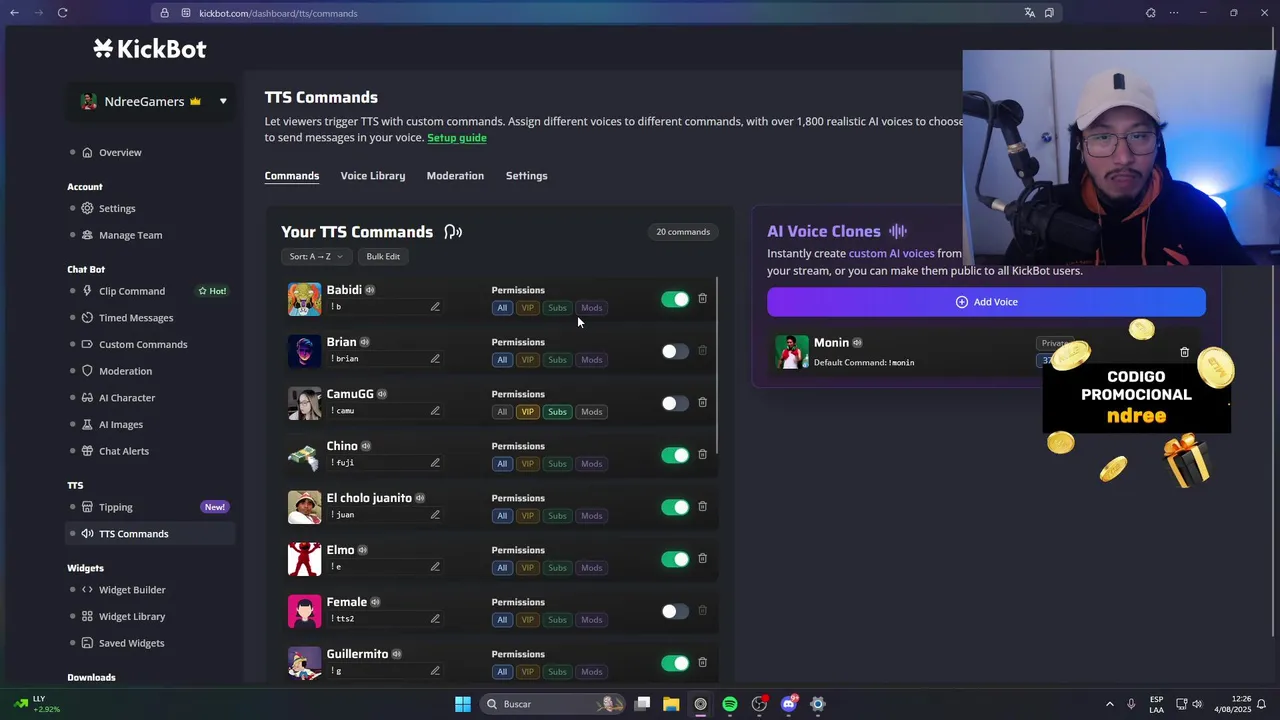Open File Explorer from the taskbar
Viewport: 1280px width, 720px height.
point(671,704)
